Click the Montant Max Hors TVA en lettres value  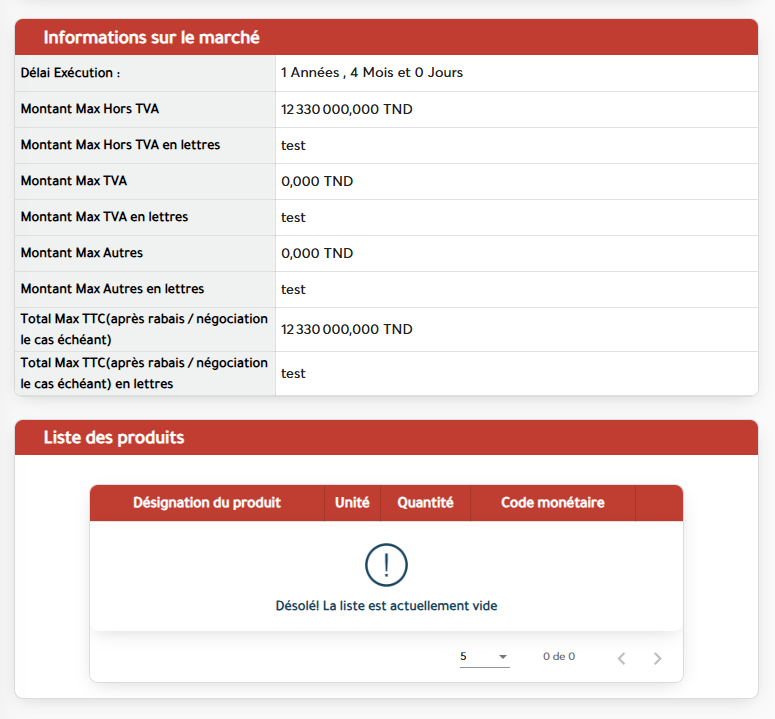[x=293, y=145]
